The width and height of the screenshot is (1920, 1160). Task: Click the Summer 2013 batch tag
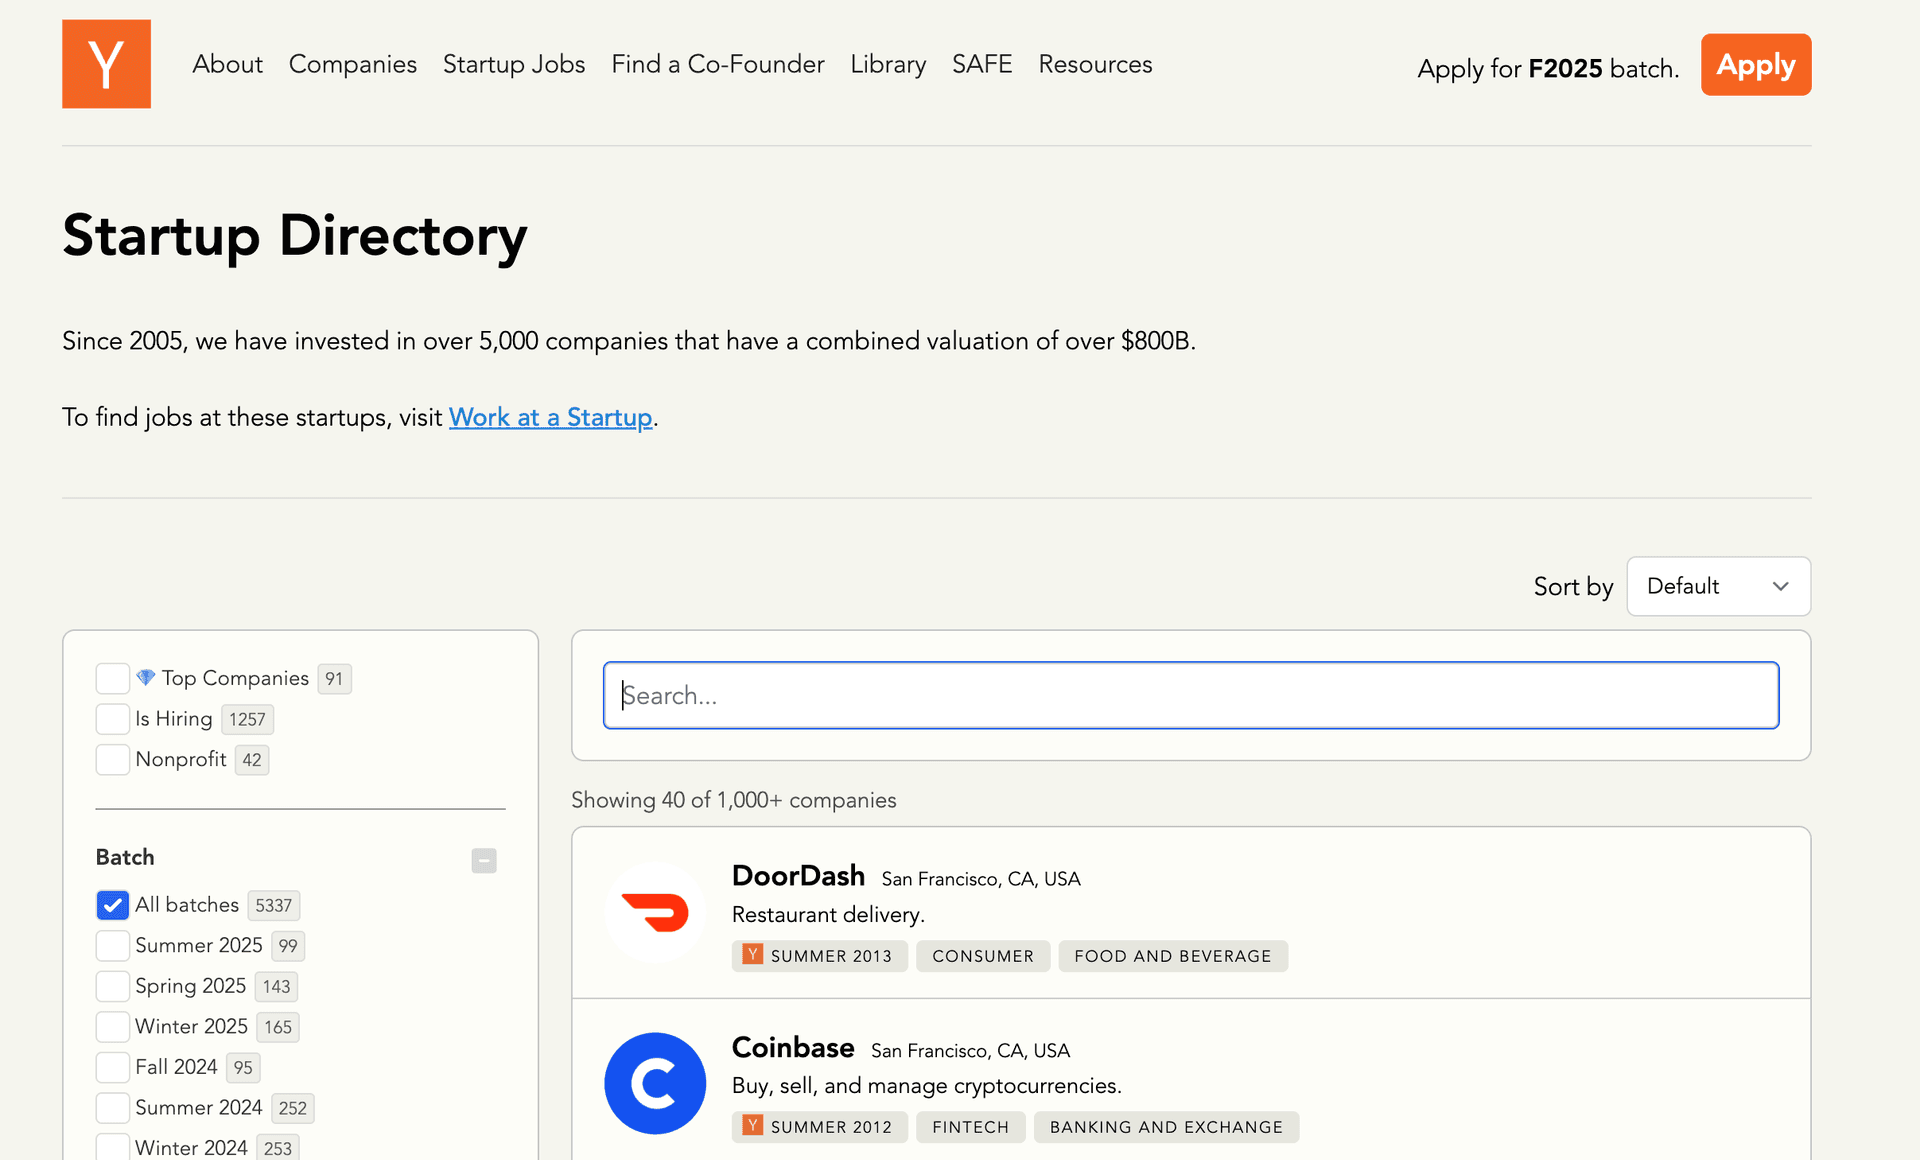point(819,956)
